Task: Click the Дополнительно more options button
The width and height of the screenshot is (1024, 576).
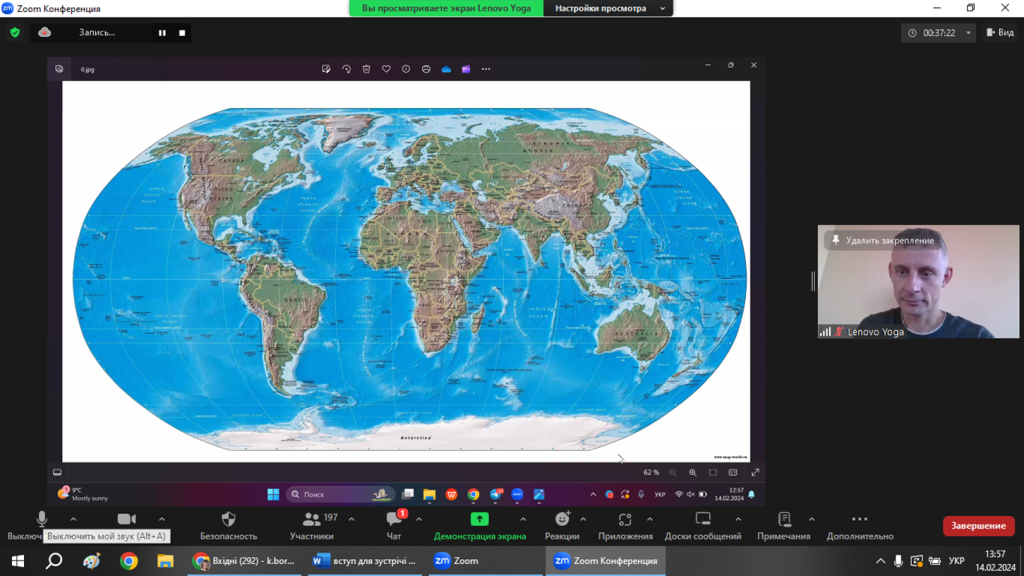Action: (x=859, y=526)
